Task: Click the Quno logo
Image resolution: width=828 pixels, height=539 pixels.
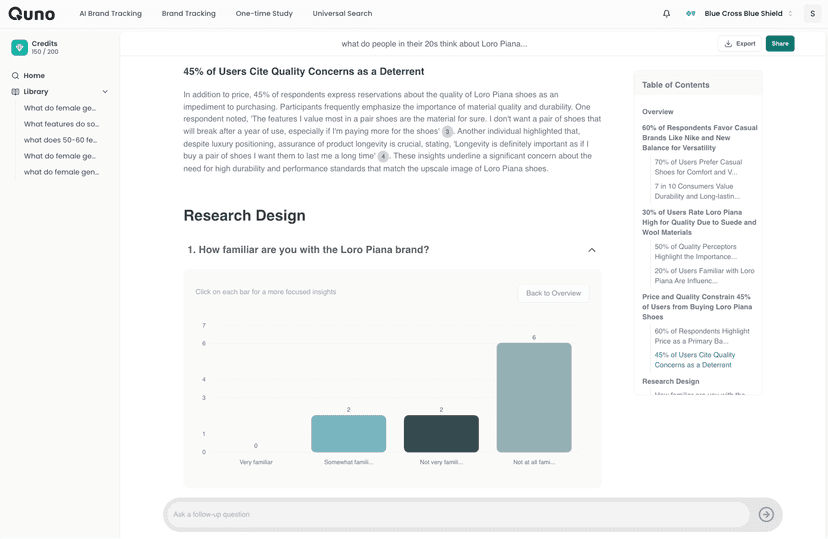Action: tap(32, 14)
